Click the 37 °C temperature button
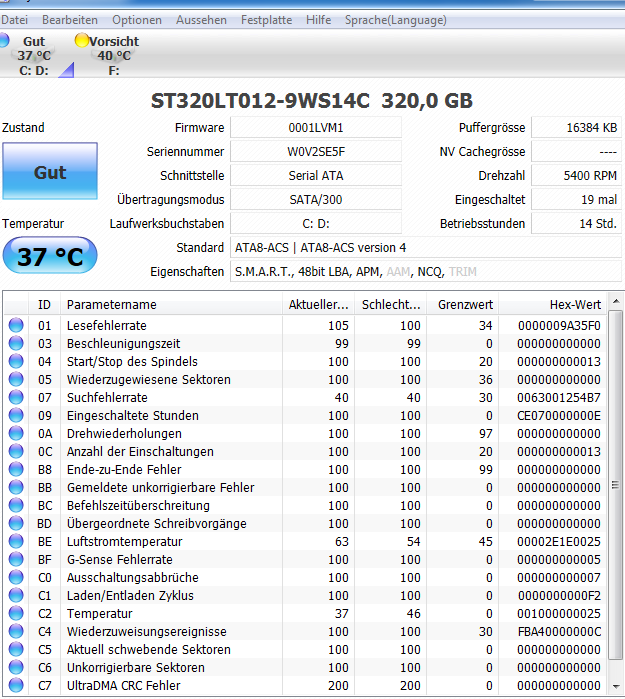The width and height of the screenshot is (625, 699). pyautogui.click(x=50, y=256)
